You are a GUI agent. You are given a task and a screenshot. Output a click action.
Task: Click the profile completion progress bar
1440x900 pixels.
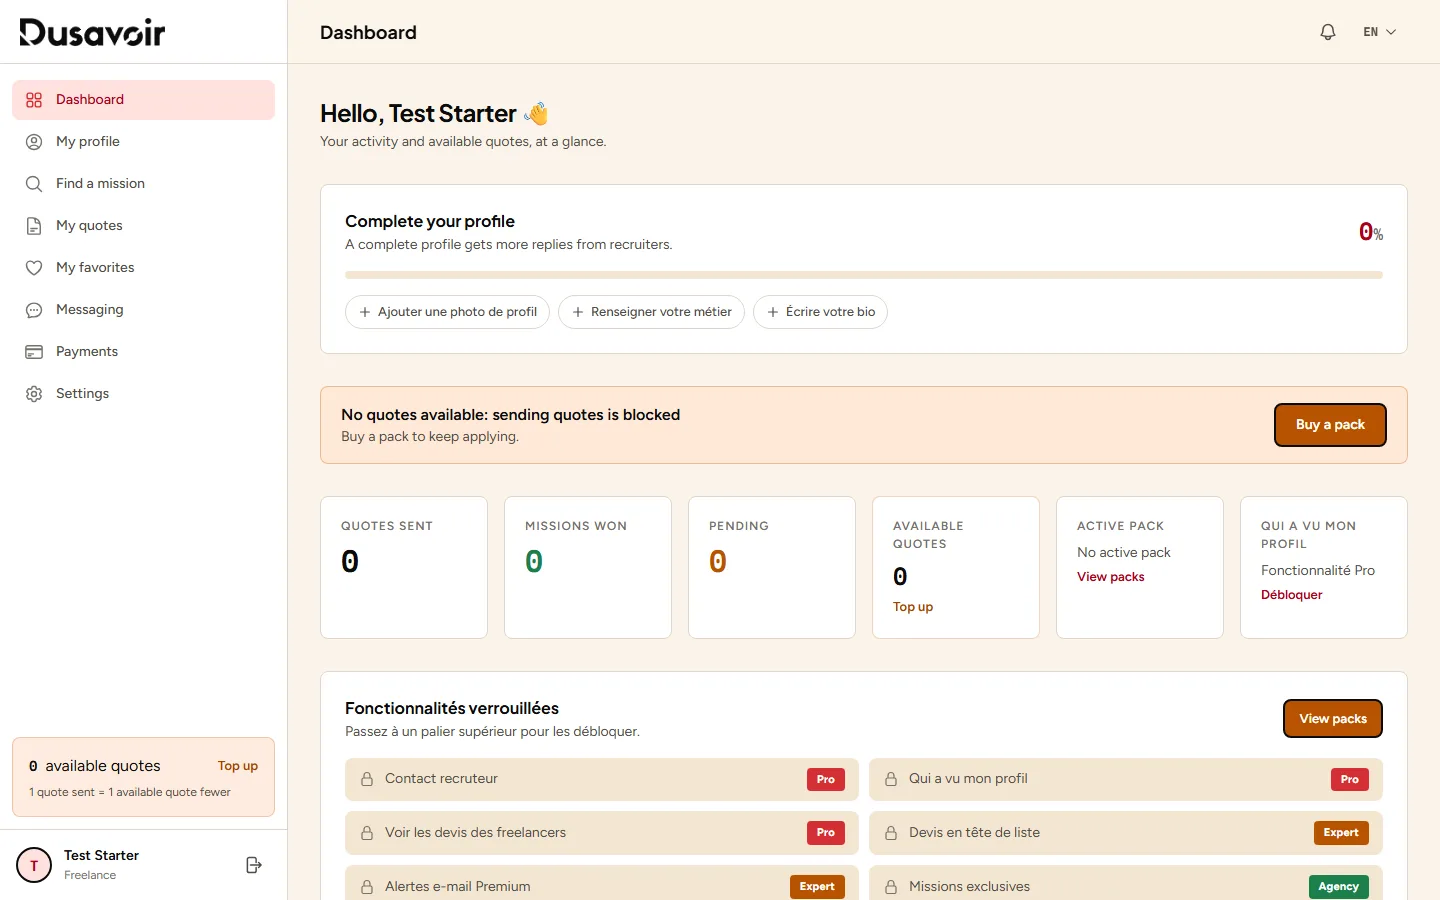864,275
